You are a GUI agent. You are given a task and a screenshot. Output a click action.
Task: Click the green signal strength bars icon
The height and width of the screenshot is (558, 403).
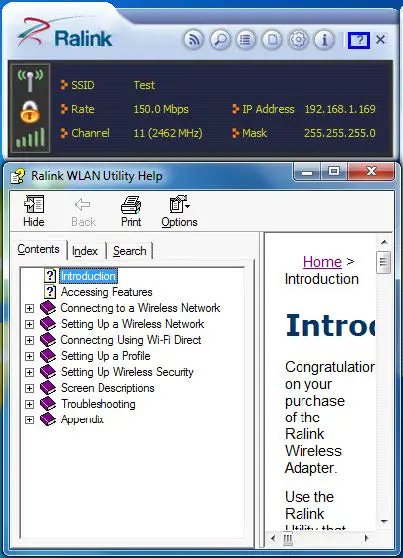(30, 137)
